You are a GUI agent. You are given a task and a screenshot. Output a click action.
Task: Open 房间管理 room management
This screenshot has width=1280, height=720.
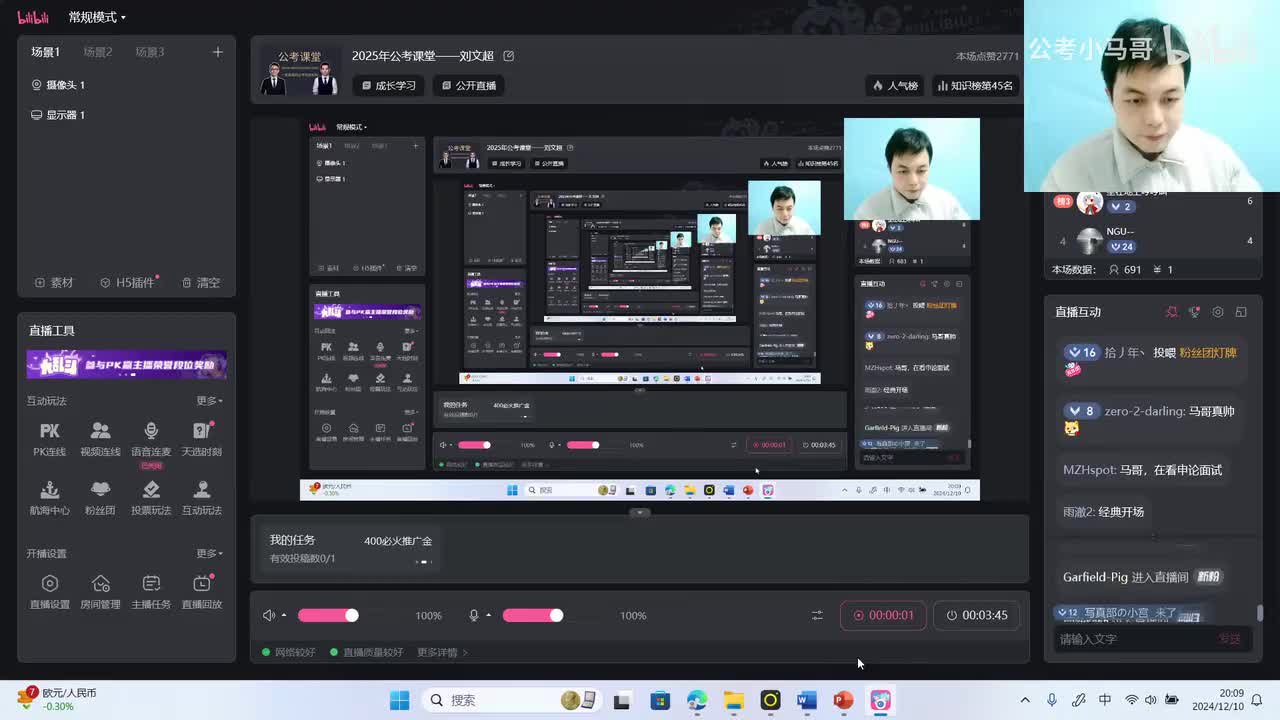100,592
